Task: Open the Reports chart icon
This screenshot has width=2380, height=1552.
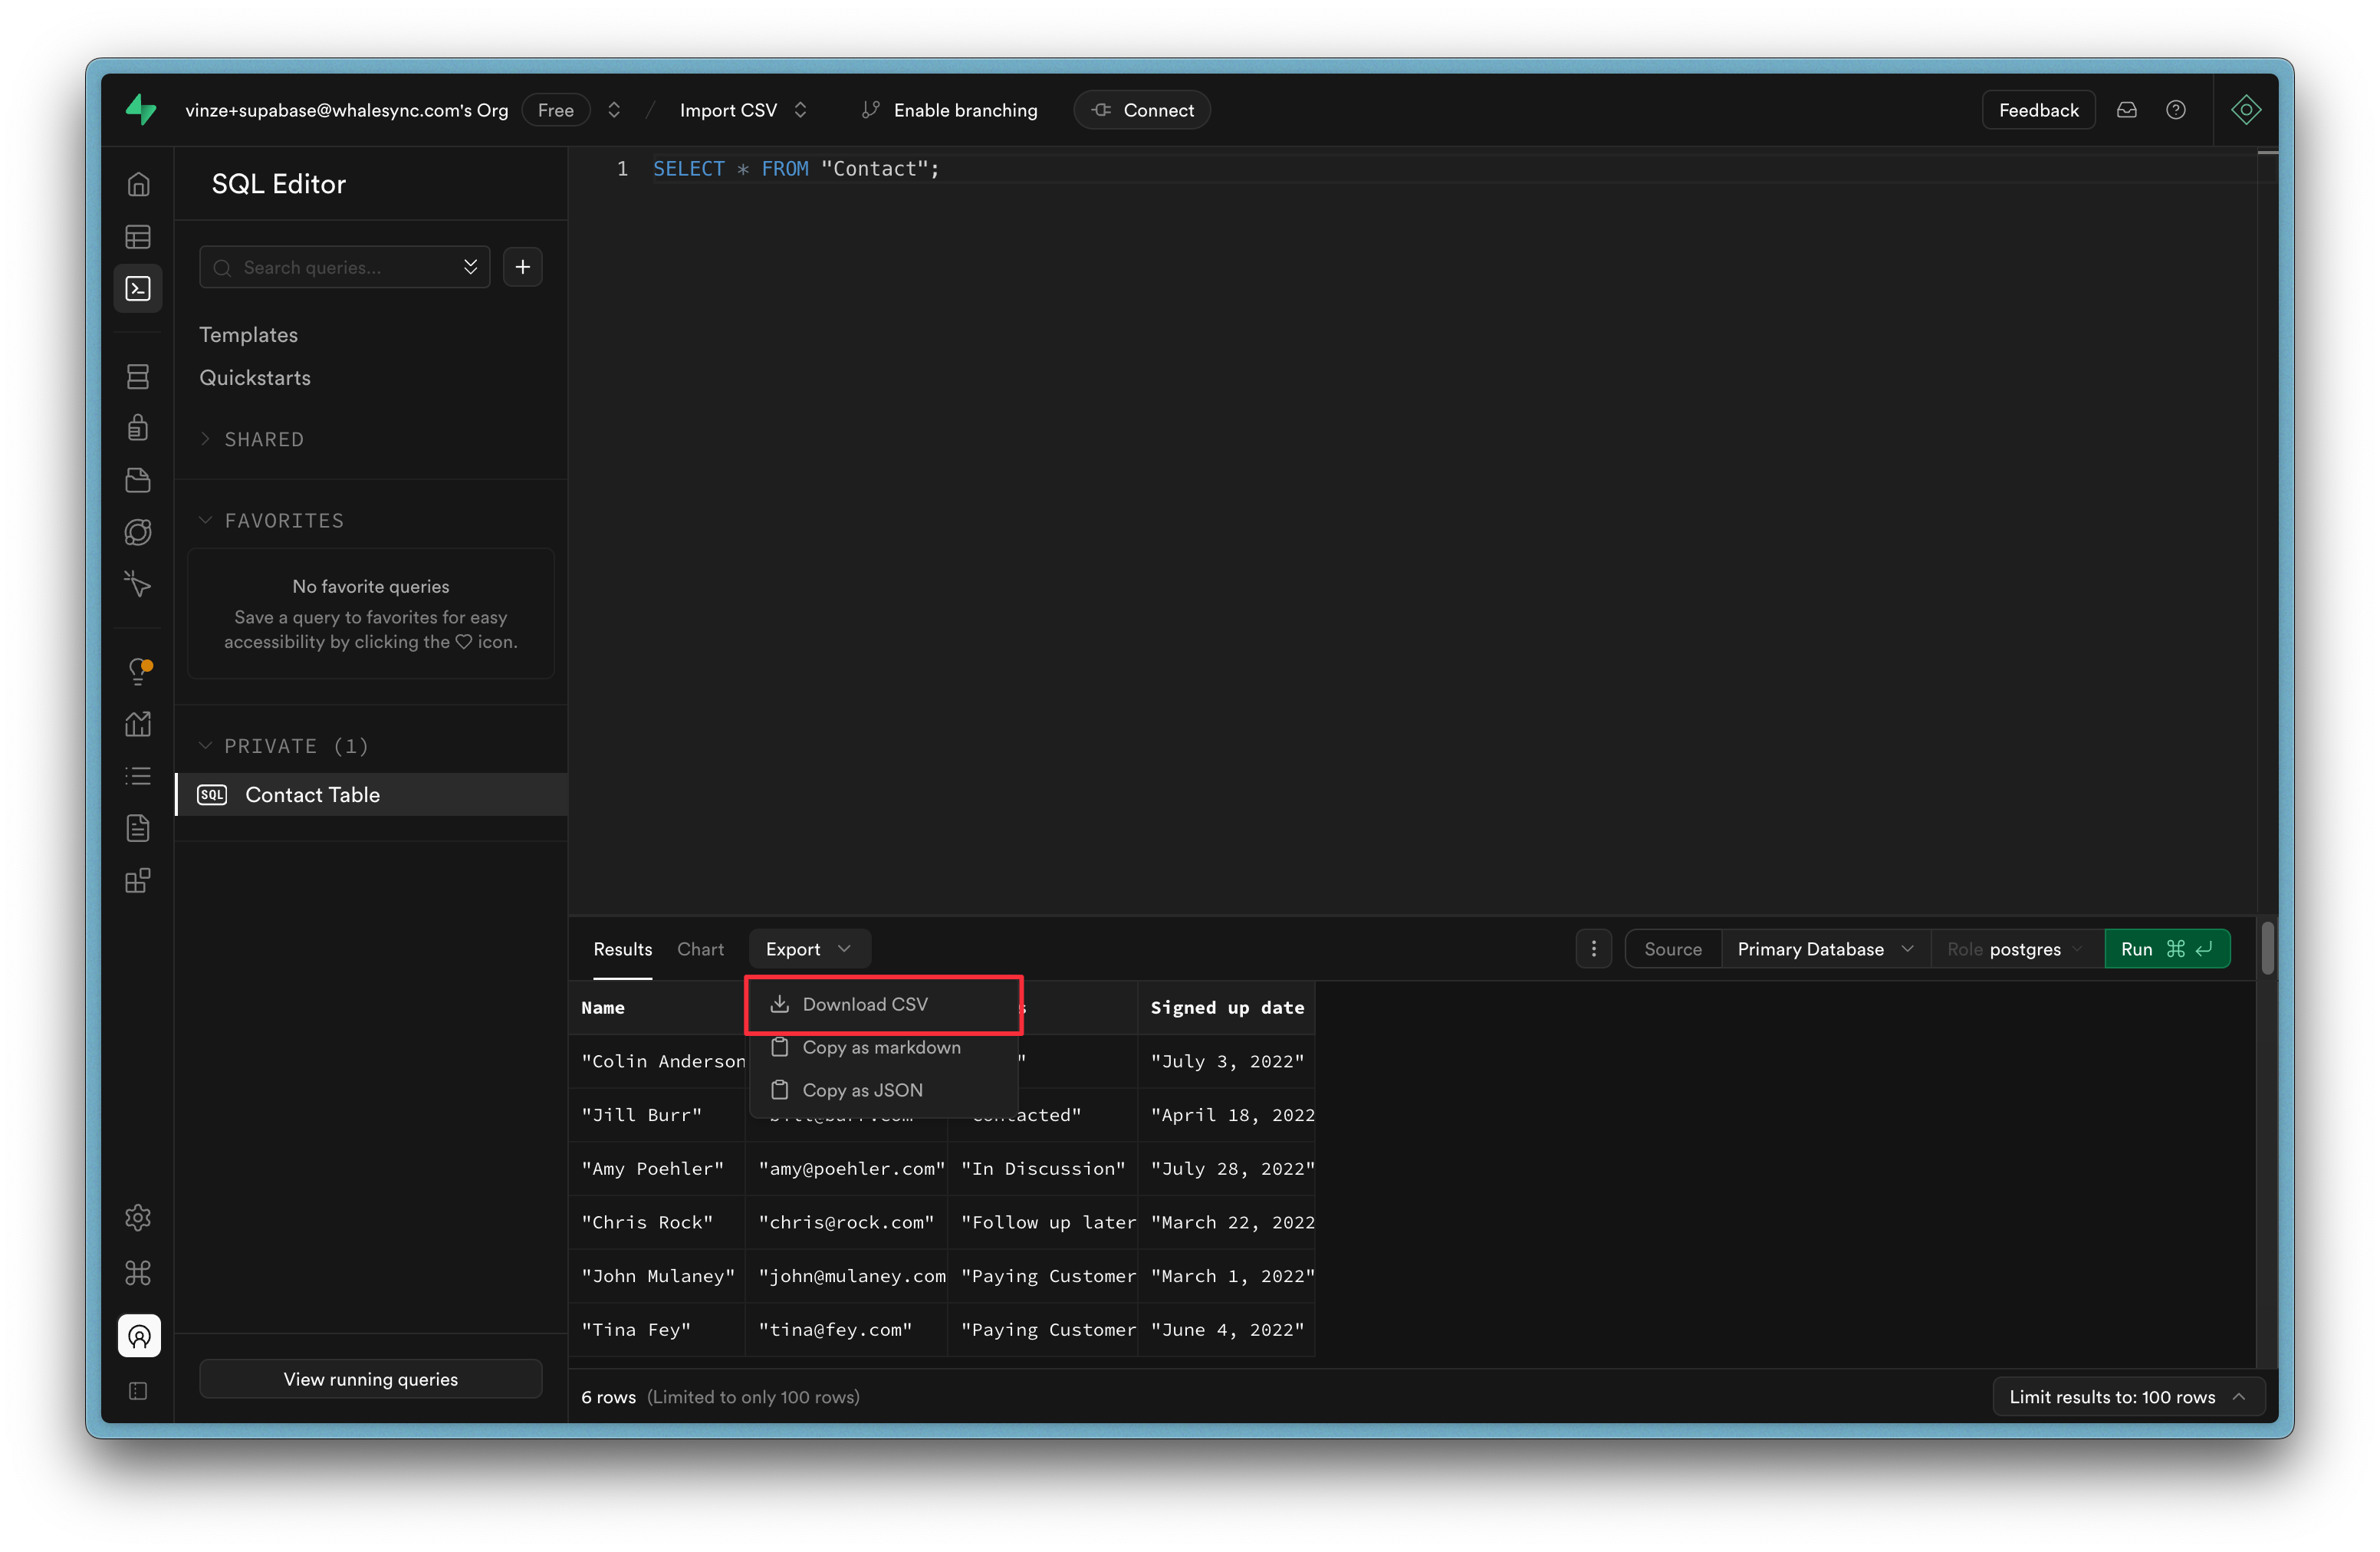Action: click(138, 724)
